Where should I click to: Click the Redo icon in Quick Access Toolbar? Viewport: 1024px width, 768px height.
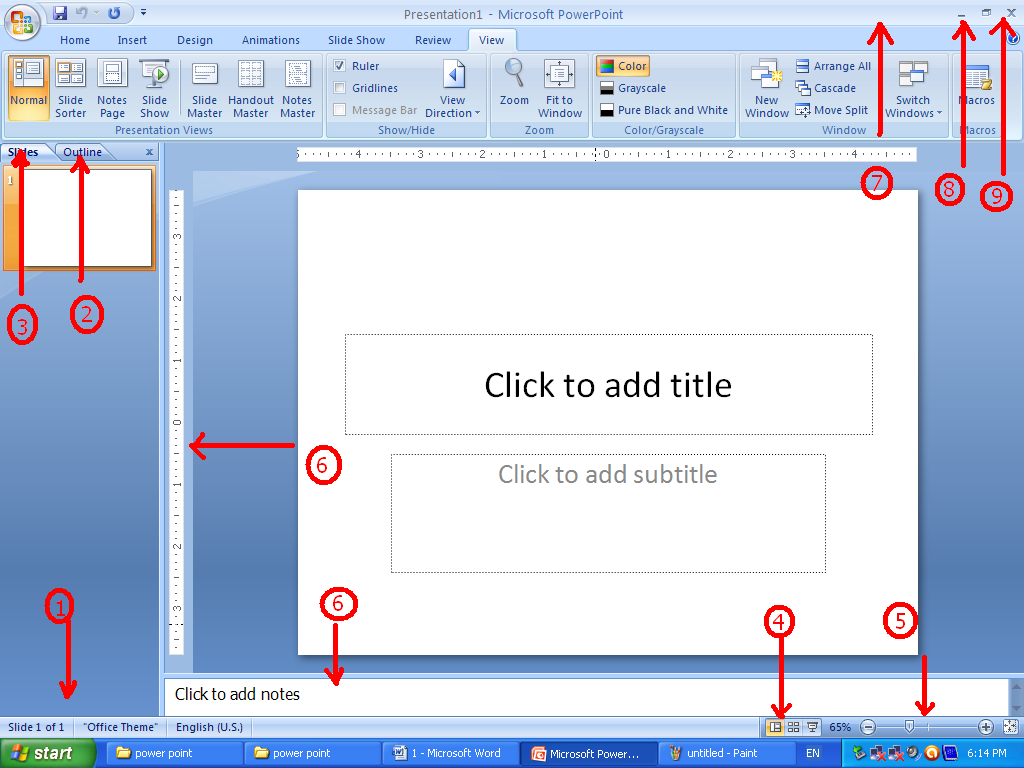pyautogui.click(x=114, y=13)
